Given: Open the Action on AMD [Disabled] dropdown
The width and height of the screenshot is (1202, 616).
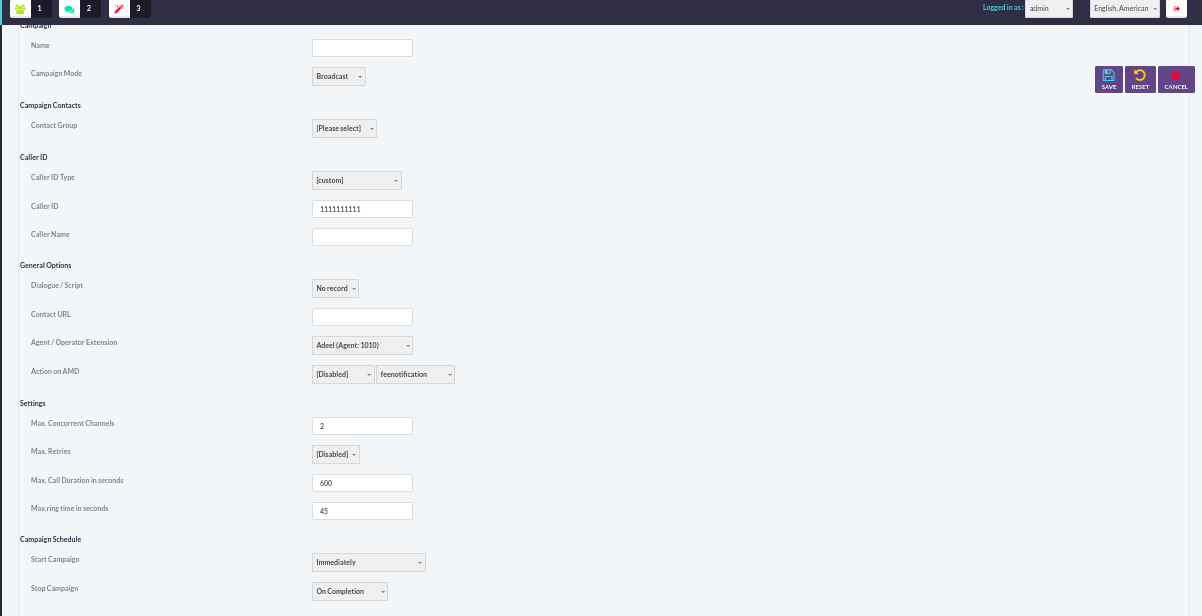Looking at the screenshot, I should pos(343,374).
